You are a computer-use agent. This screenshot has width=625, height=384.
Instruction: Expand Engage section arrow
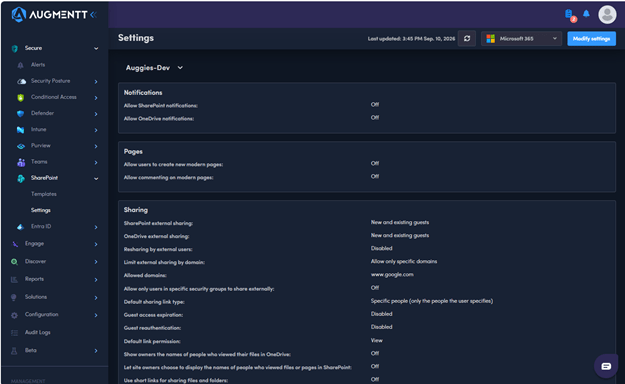[x=96, y=244]
